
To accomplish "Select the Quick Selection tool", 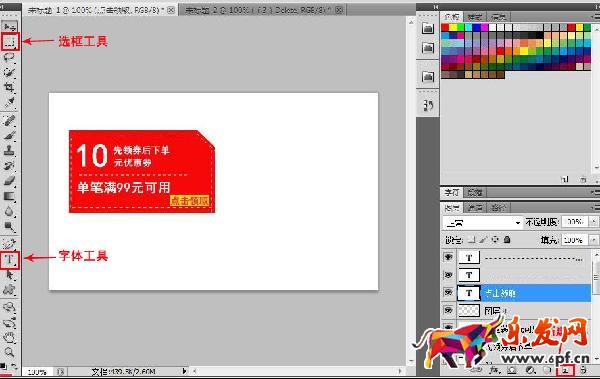I will (x=10, y=72).
